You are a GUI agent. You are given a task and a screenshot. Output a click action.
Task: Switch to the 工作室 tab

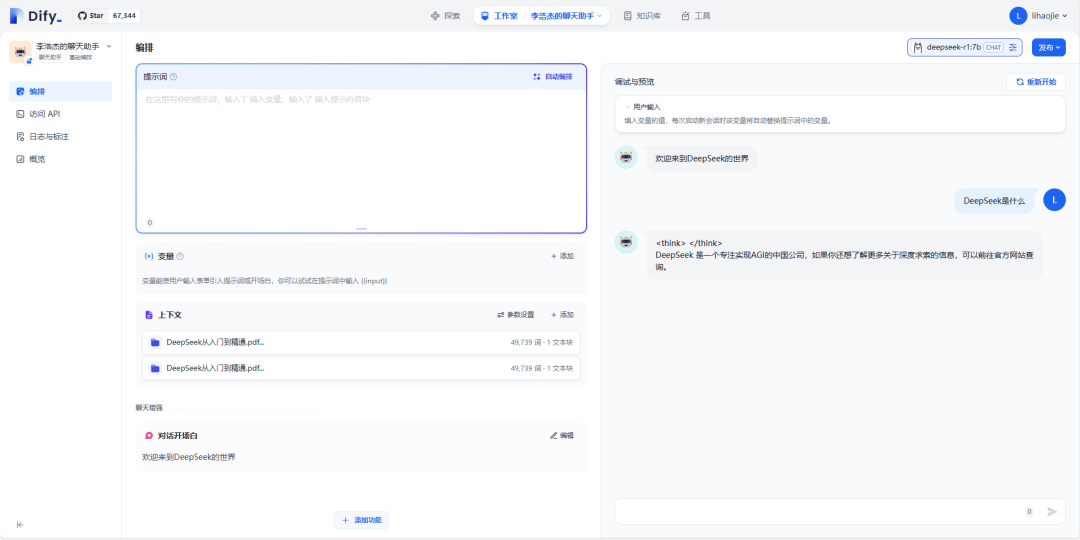(x=500, y=16)
